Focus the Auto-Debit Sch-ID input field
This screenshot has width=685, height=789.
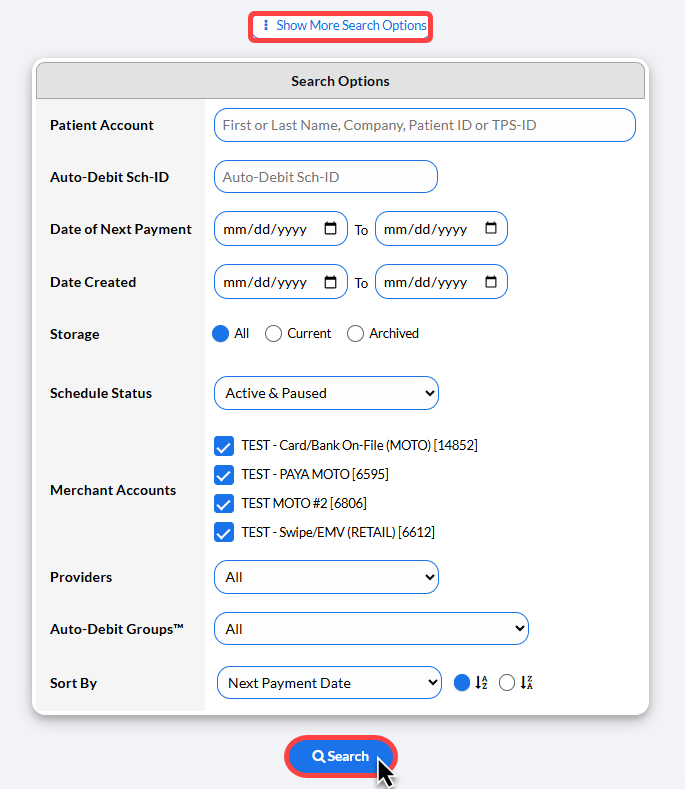point(326,177)
